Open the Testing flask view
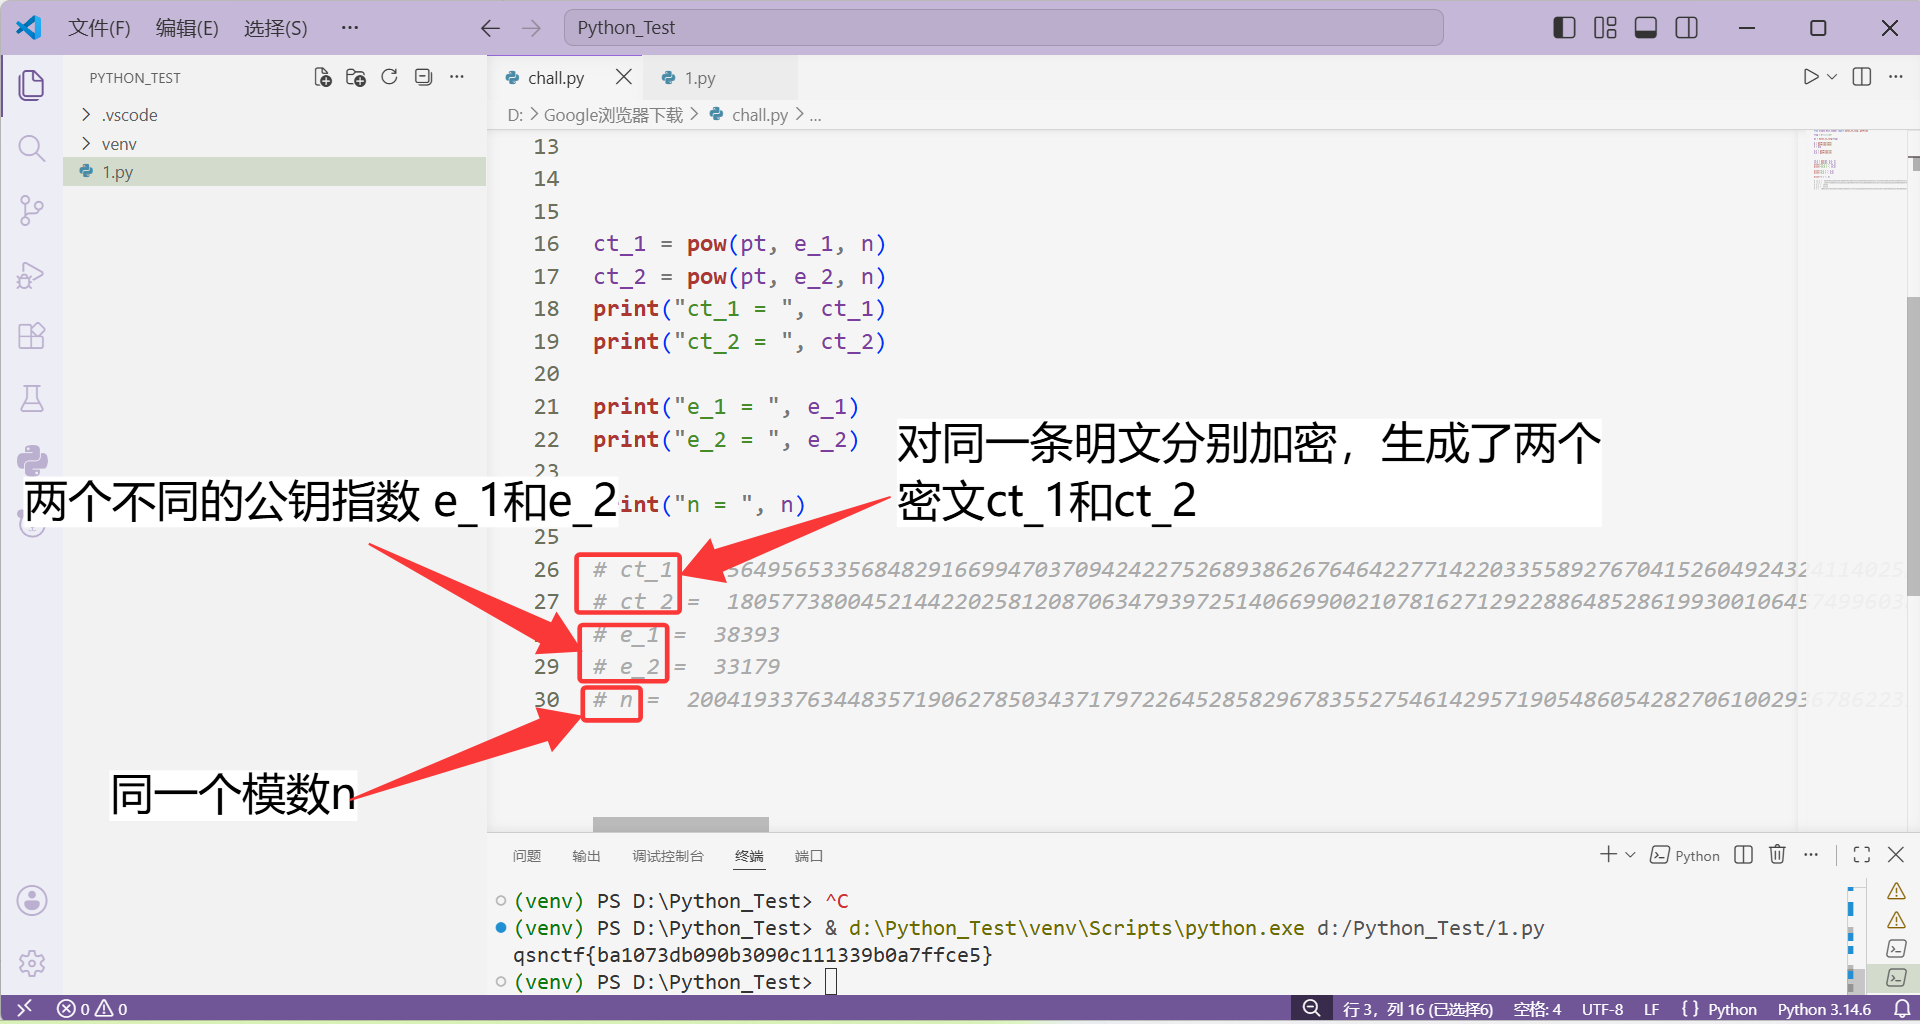1920x1024 pixels. [32, 398]
